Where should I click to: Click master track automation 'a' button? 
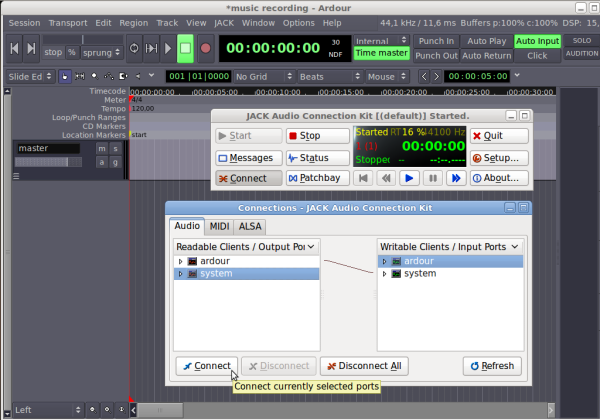(101, 163)
